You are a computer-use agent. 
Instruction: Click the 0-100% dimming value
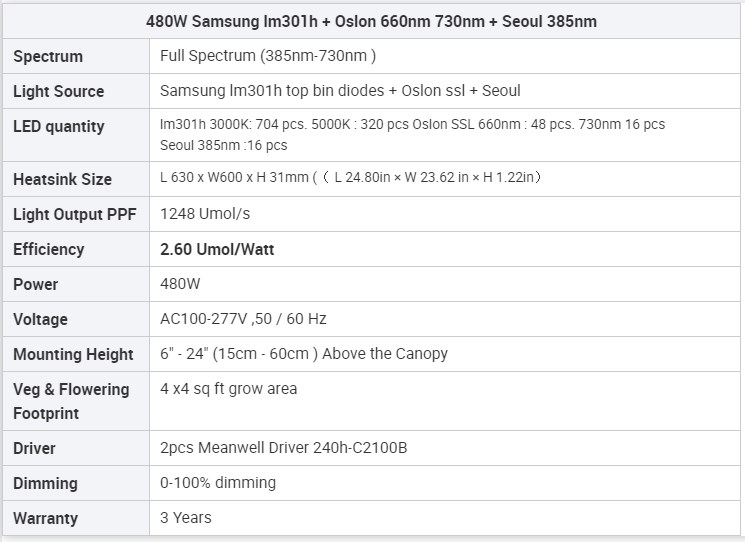coord(218,483)
